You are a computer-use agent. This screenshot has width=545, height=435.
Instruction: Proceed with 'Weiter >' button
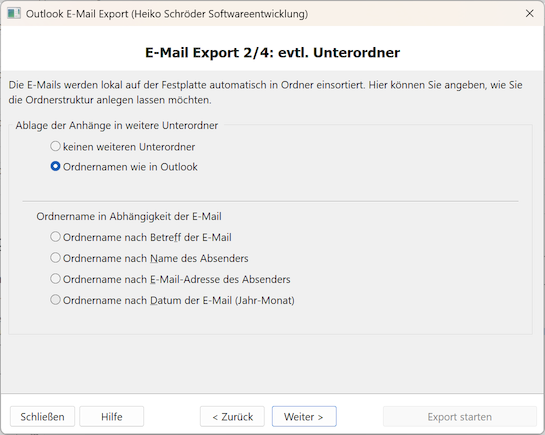(x=304, y=416)
